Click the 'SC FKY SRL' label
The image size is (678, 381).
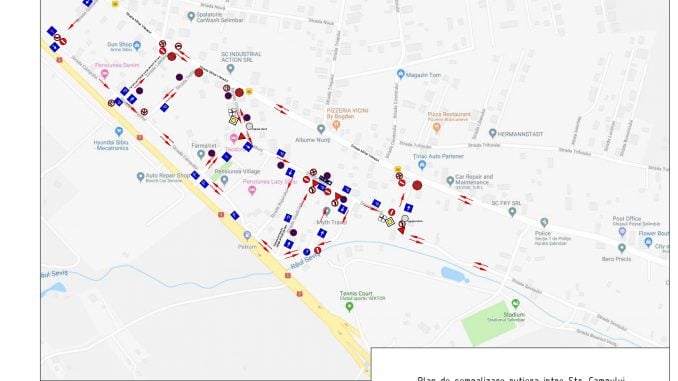pos(506,203)
